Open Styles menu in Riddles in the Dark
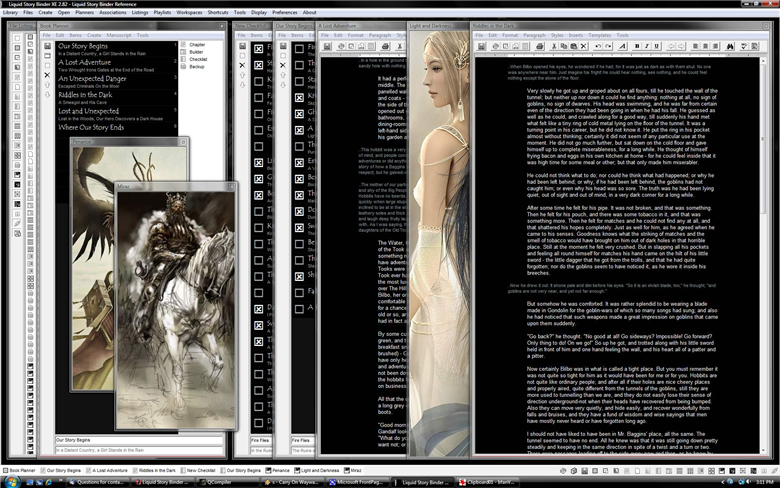Image resolution: width=780 pixels, height=488 pixels. click(557, 35)
